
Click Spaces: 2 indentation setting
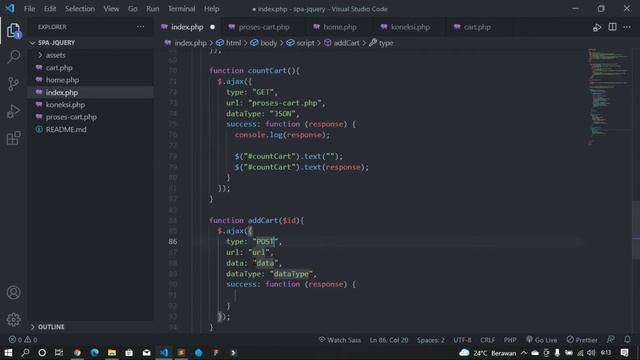click(x=431, y=340)
